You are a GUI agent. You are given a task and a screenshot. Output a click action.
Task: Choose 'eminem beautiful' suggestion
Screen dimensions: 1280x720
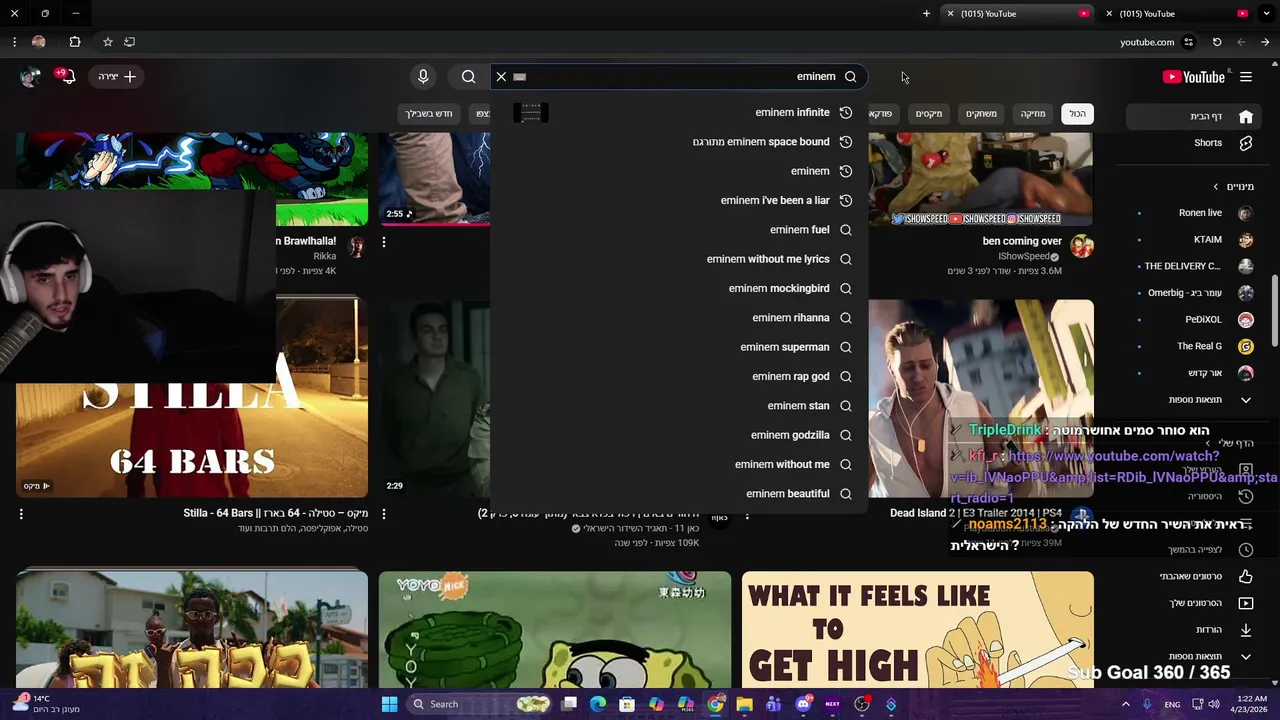click(x=679, y=494)
